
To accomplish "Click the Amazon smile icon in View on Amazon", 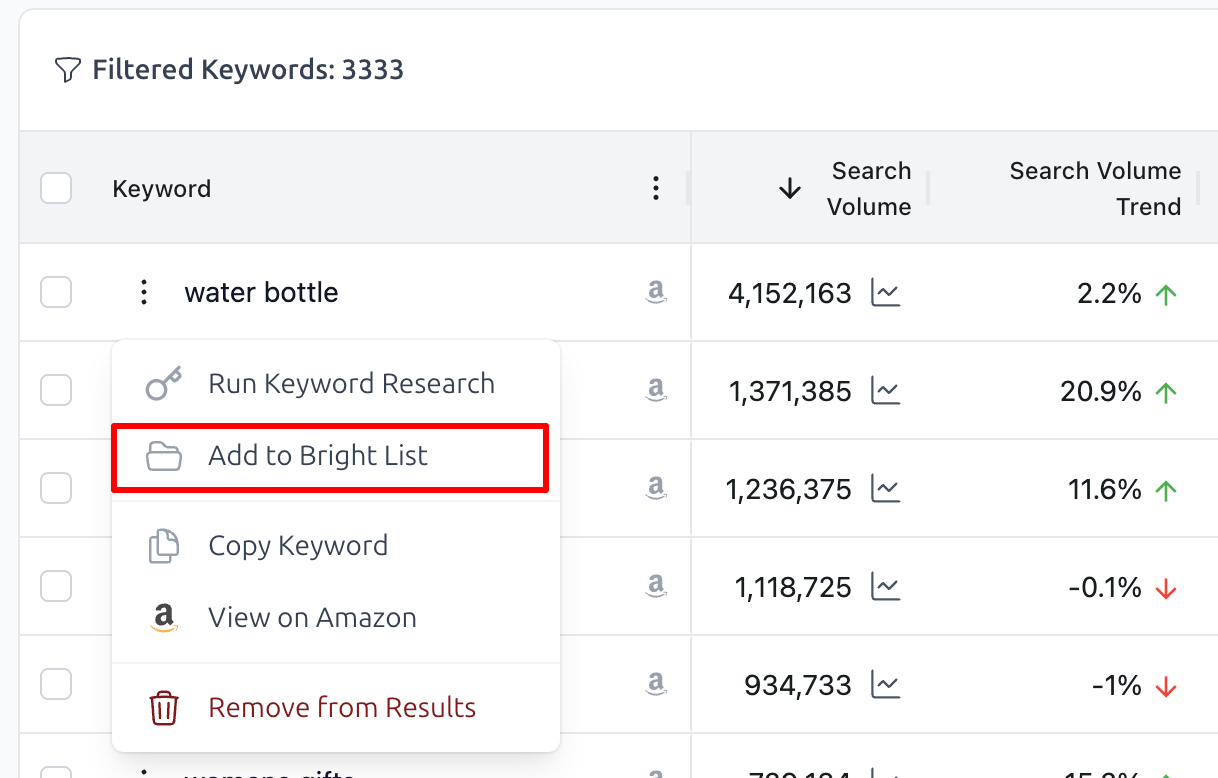I will coord(164,617).
